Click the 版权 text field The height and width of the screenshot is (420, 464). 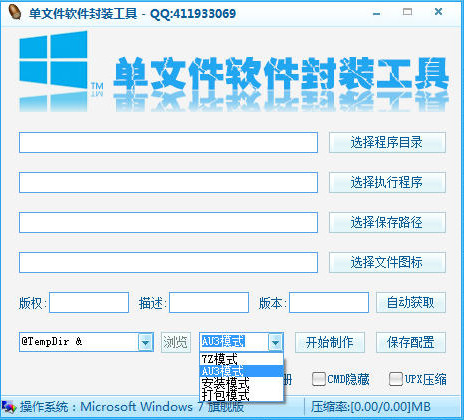pos(89,303)
